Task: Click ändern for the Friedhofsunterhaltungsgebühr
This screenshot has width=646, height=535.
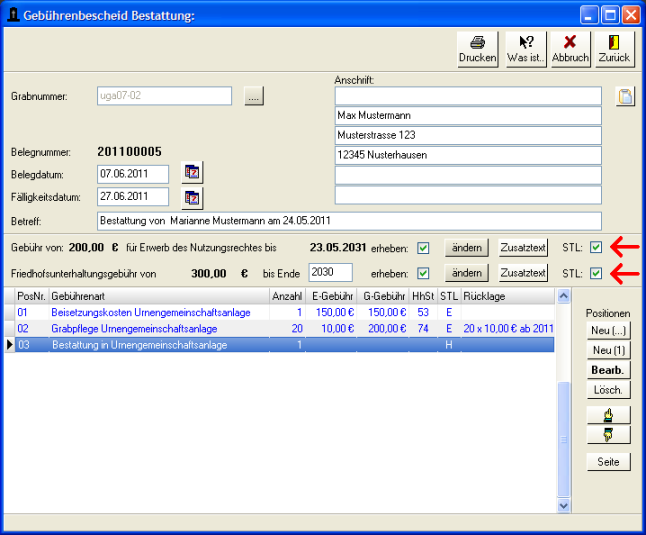Action: (x=466, y=273)
